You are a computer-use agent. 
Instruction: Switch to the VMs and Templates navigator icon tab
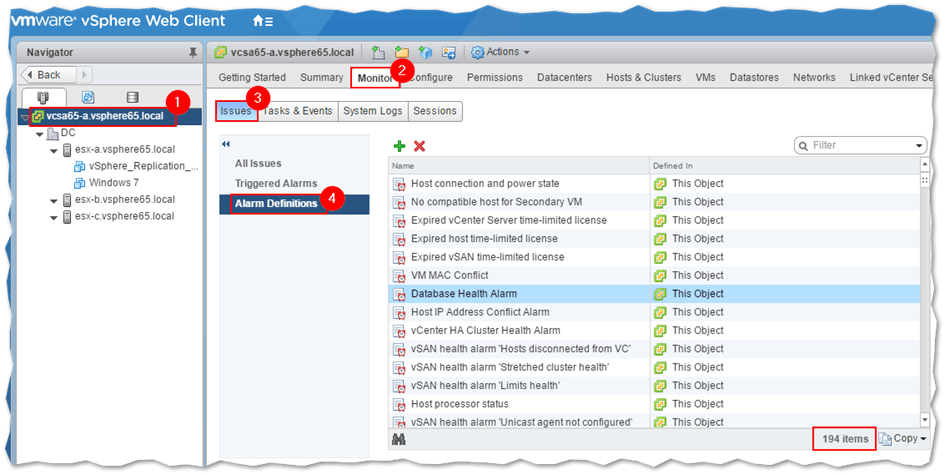pos(88,97)
